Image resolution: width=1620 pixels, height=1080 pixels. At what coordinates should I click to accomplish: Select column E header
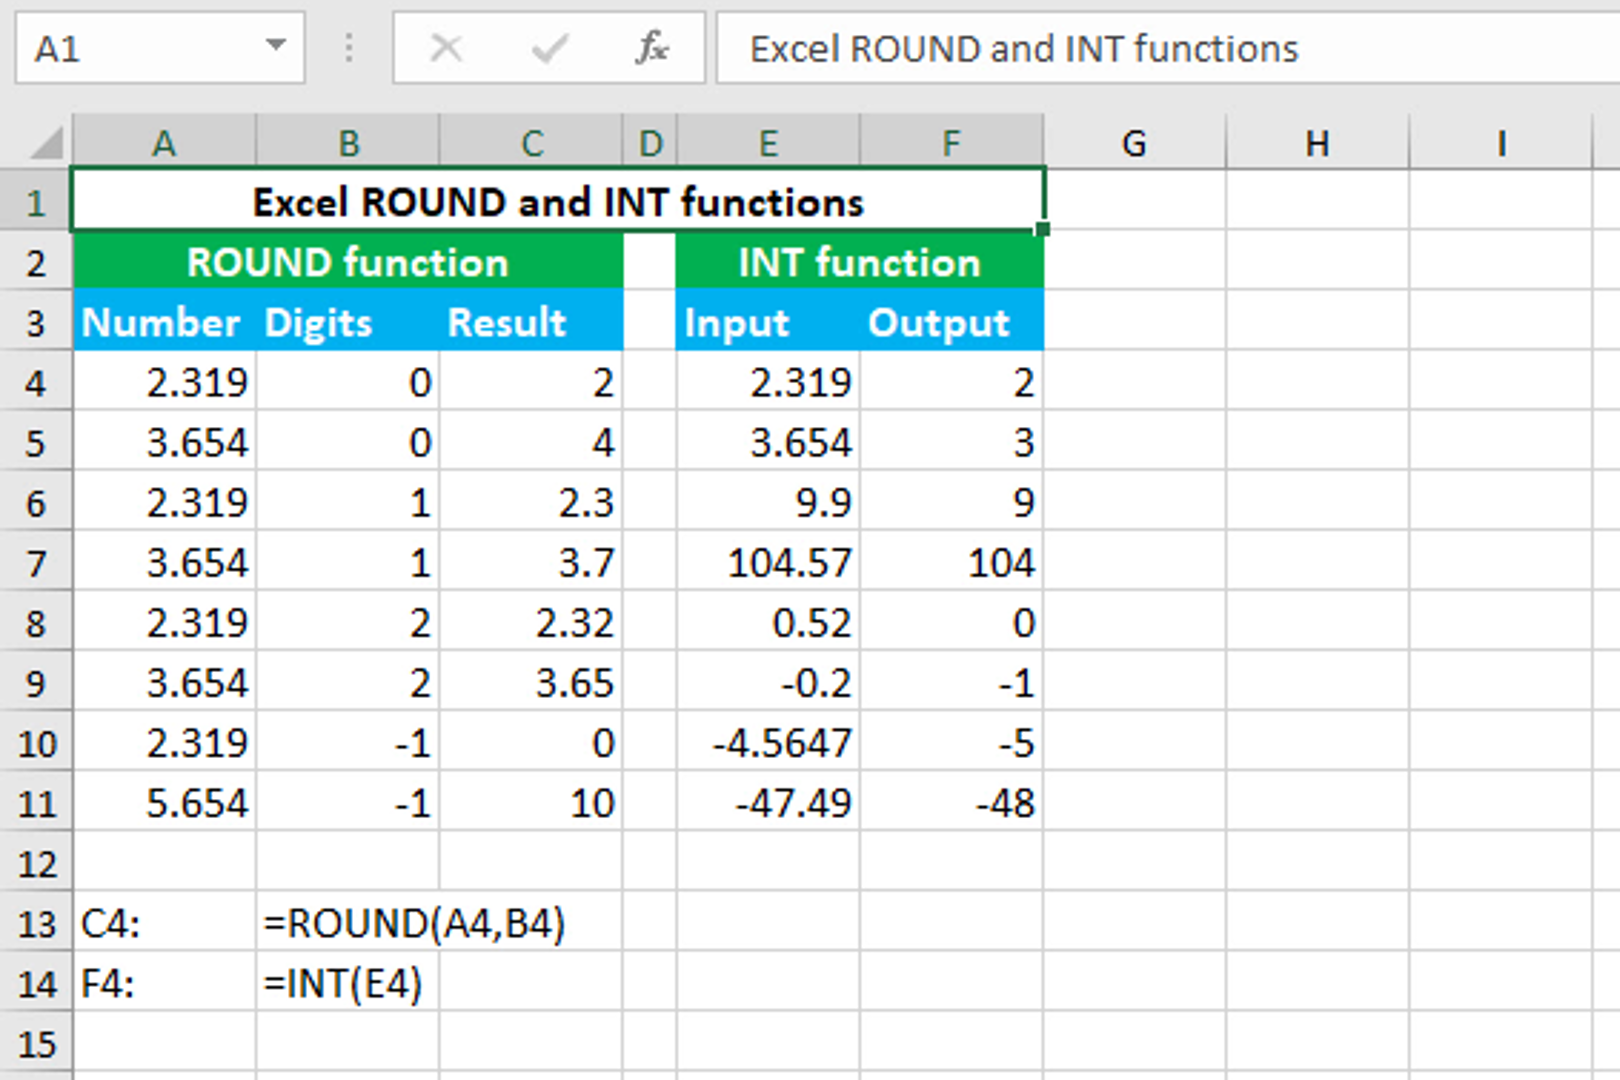pyautogui.click(x=768, y=143)
